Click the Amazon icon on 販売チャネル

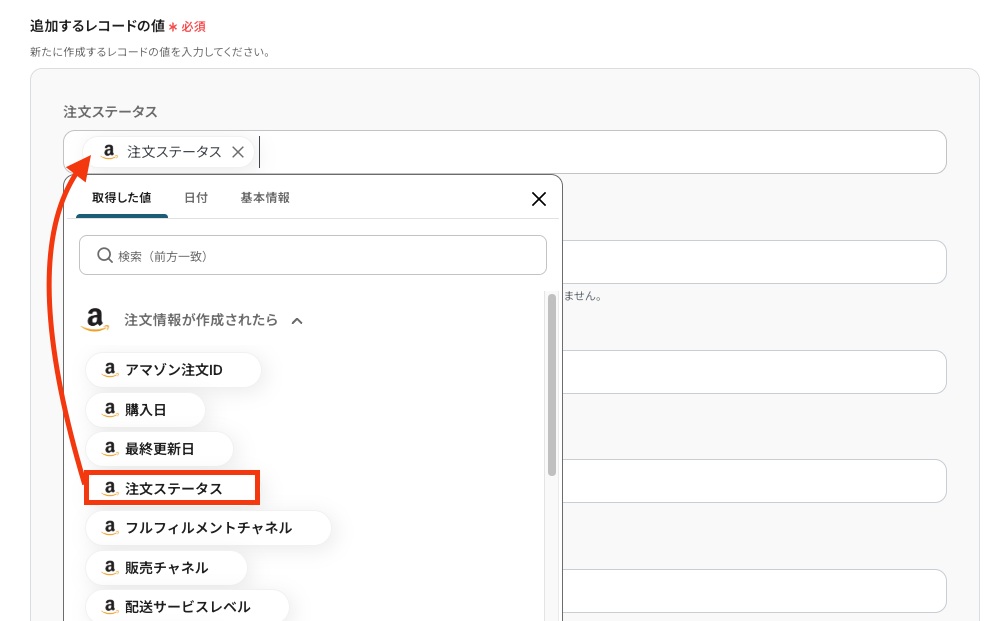110,568
